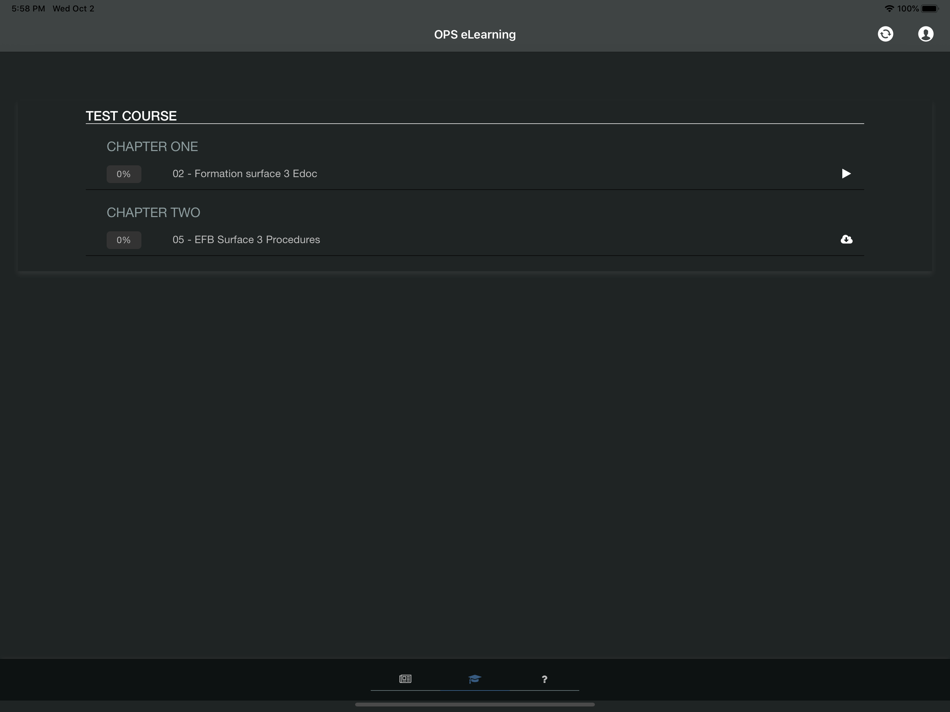The height and width of the screenshot is (712, 950).
Task: Click the CHAPTER ONE heading
Action: (x=152, y=147)
